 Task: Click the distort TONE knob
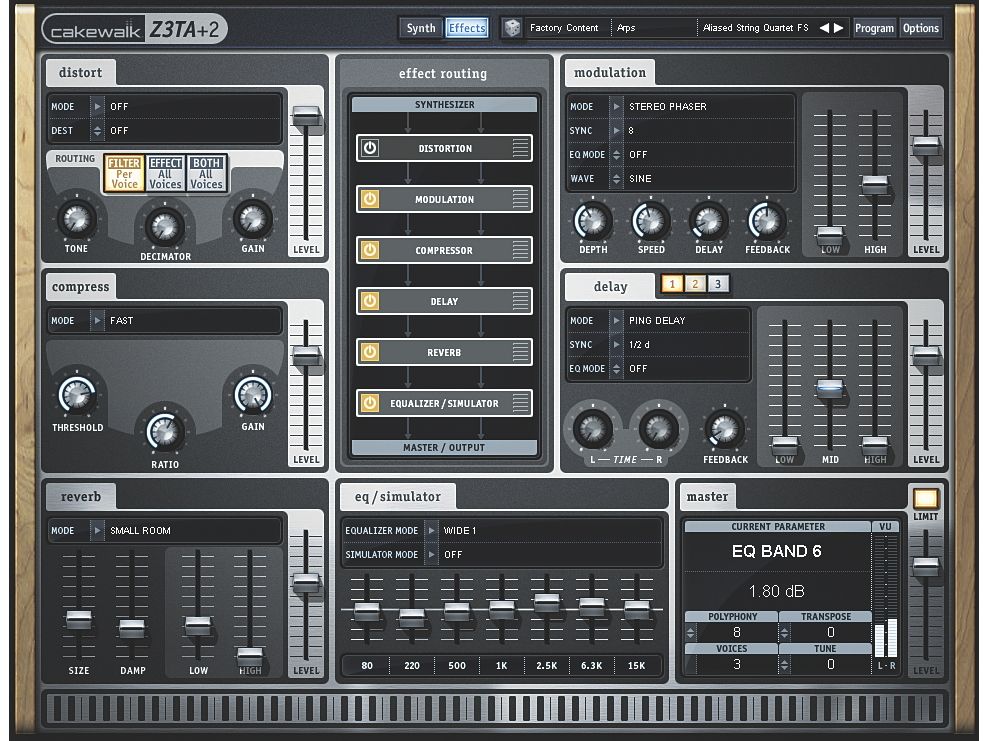tap(77, 219)
